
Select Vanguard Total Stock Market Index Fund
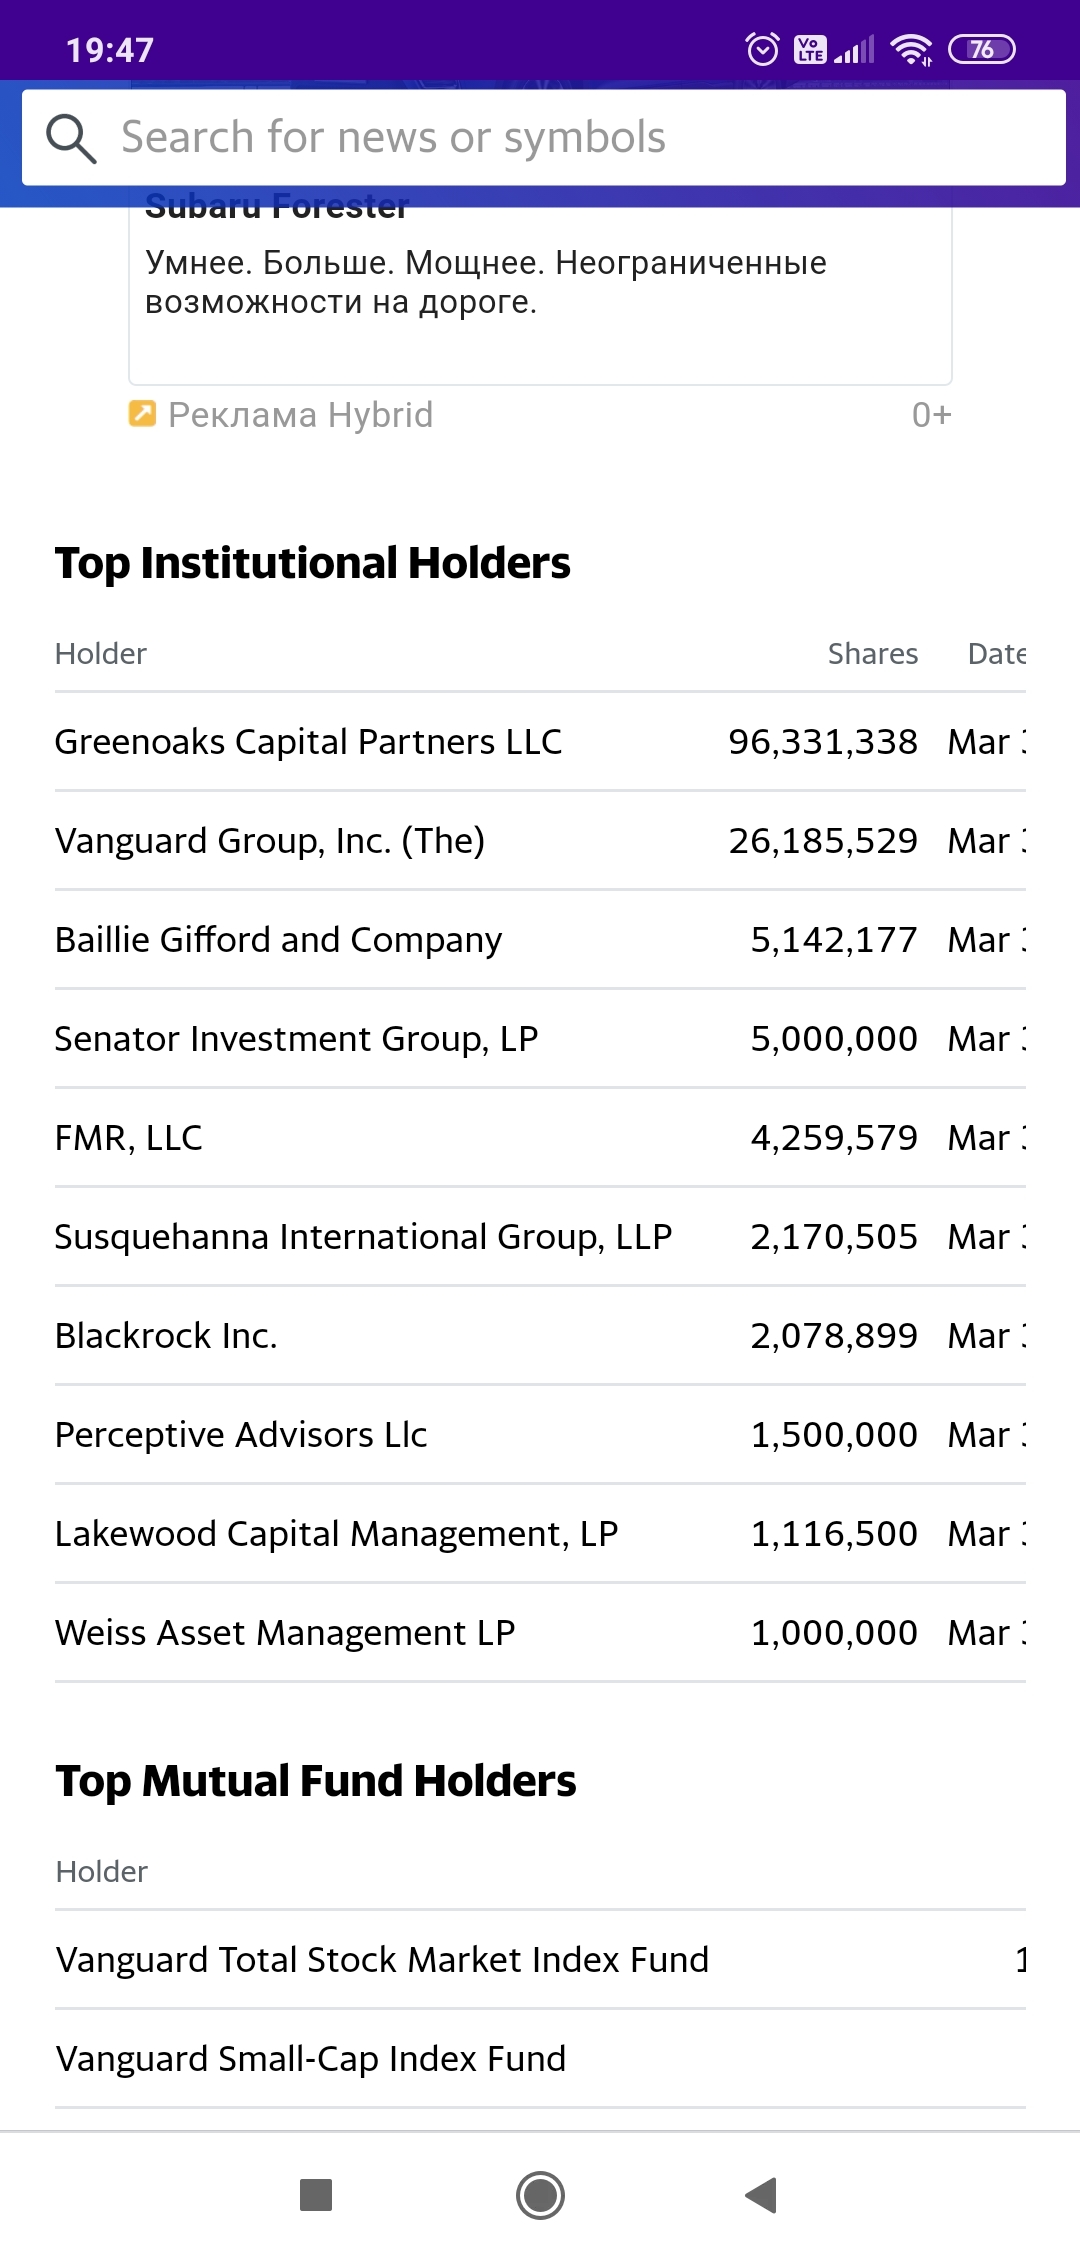(382, 1960)
